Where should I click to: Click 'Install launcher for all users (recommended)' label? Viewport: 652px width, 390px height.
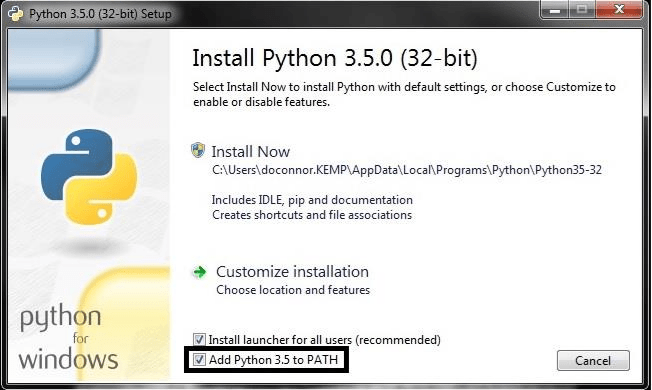coord(324,340)
